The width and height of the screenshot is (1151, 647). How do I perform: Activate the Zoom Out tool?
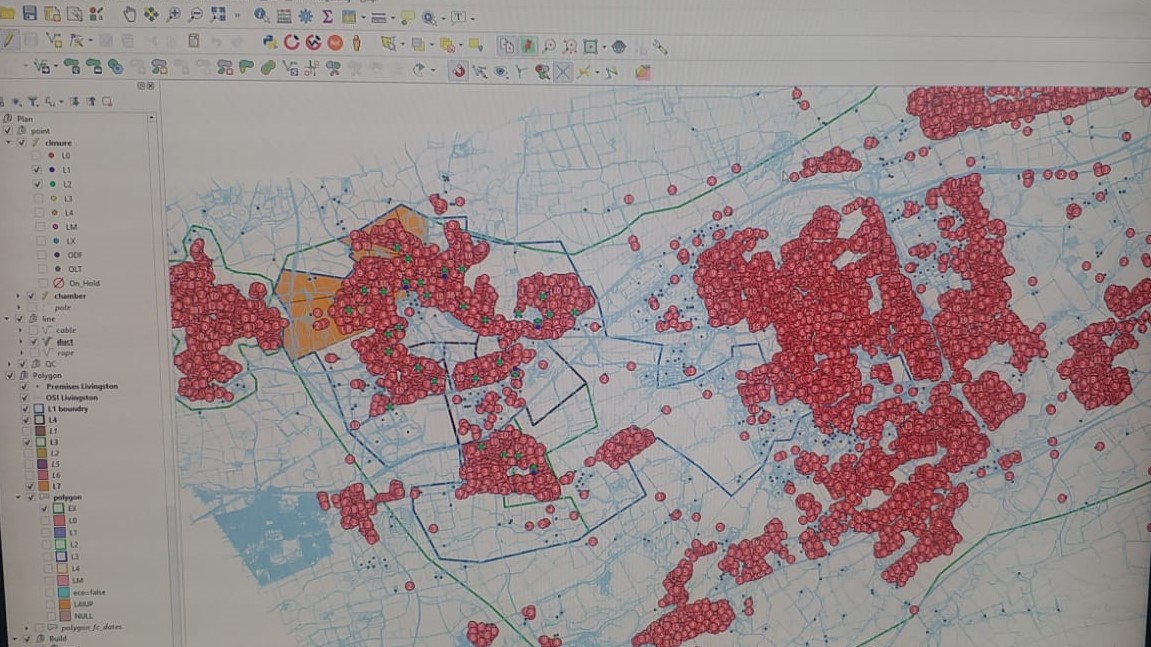coord(196,14)
